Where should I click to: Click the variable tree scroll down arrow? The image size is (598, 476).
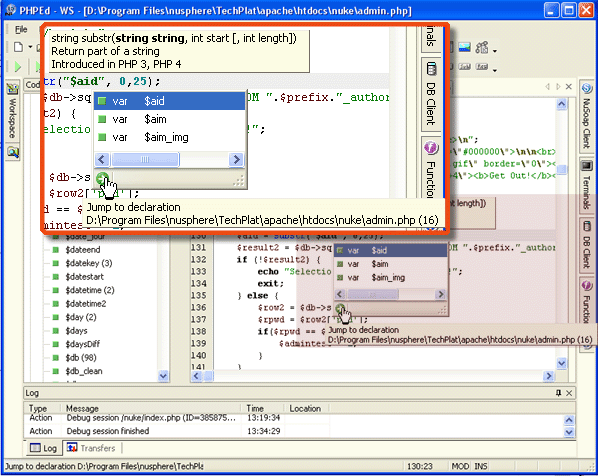(x=163, y=376)
